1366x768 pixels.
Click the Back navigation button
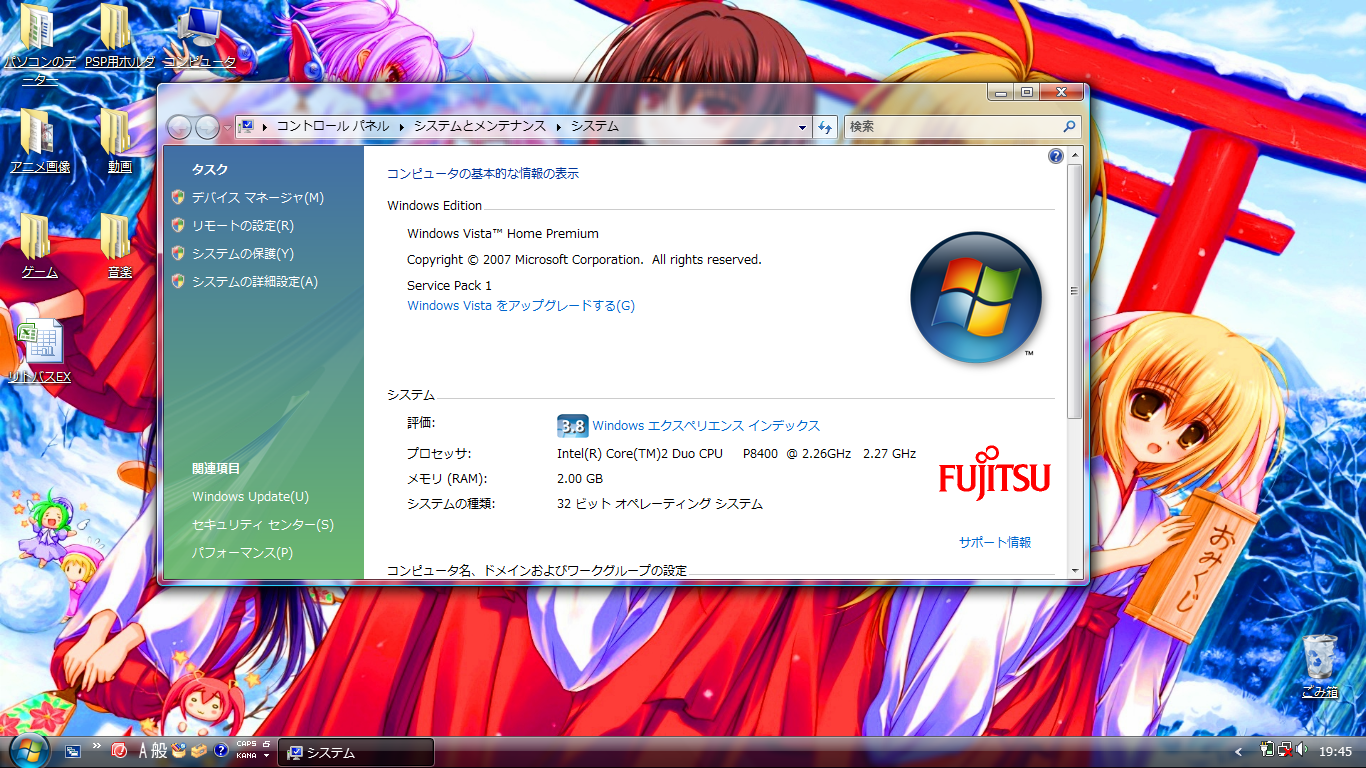179,127
